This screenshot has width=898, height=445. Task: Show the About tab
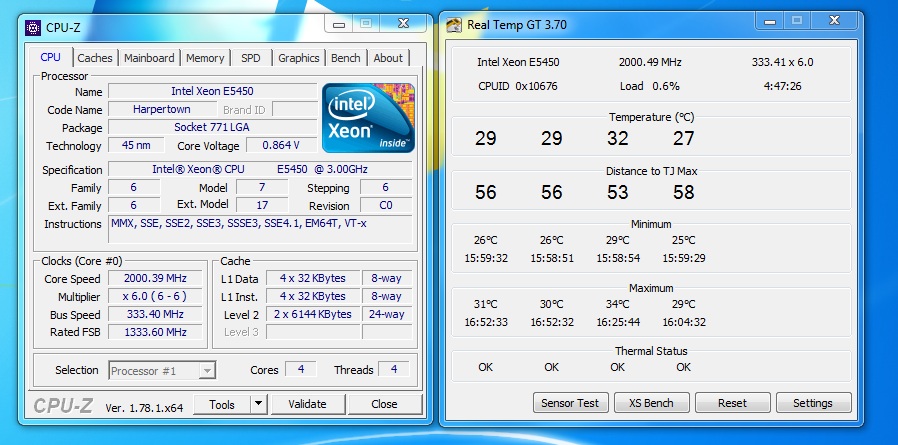(x=388, y=58)
